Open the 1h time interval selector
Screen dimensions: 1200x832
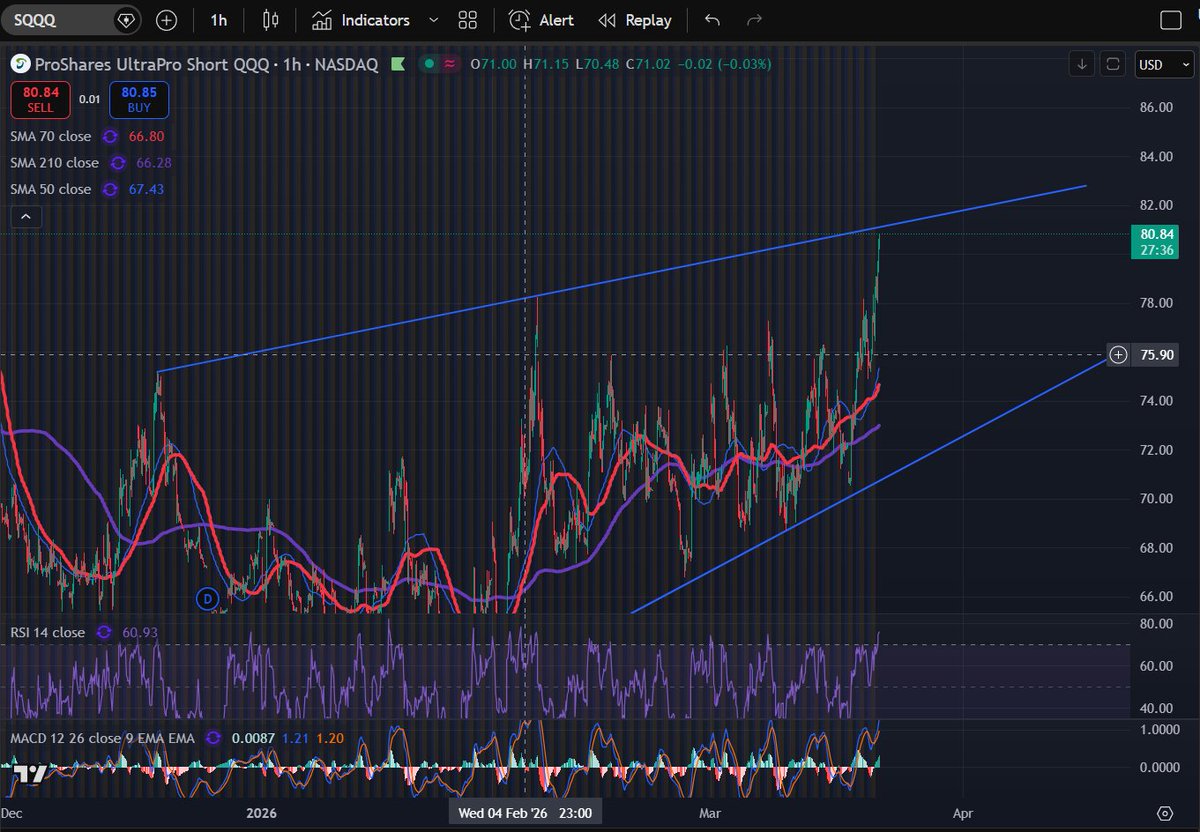[x=218, y=20]
